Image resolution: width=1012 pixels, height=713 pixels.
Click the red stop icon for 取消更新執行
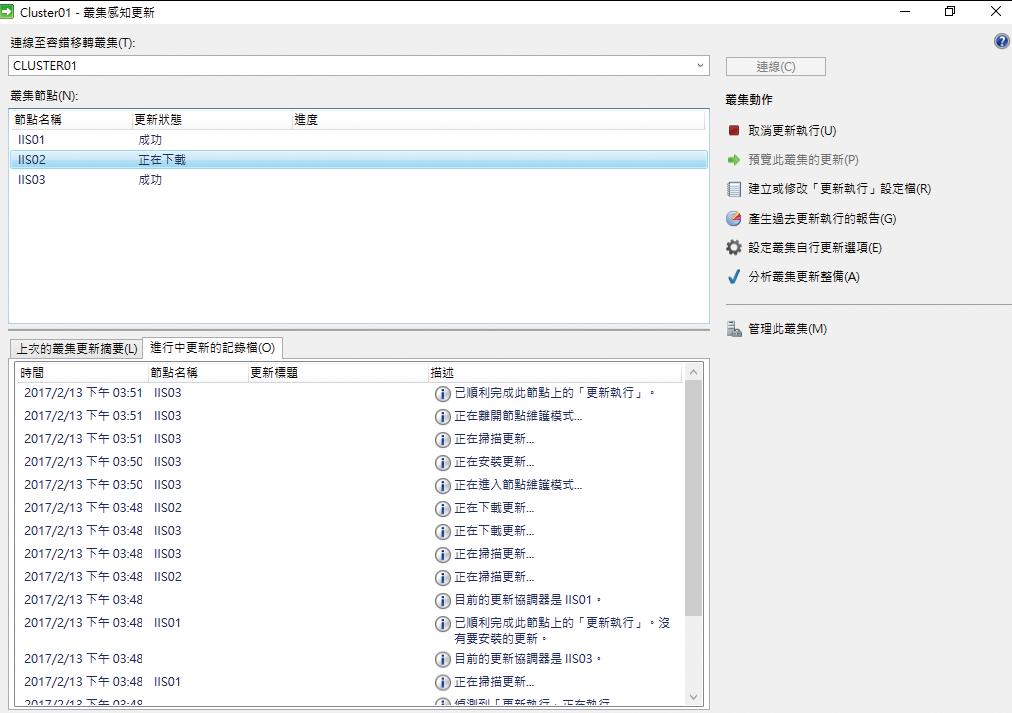coord(733,130)
